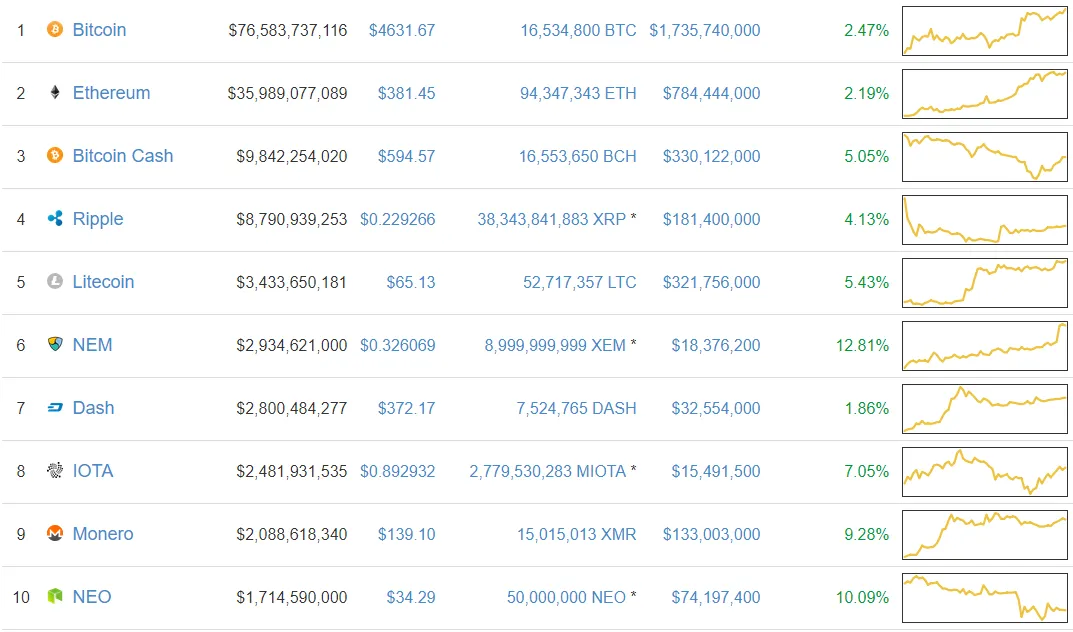Open the Dash name link
Viewport: 1073px width, 632px height.
tap(93, 408)
